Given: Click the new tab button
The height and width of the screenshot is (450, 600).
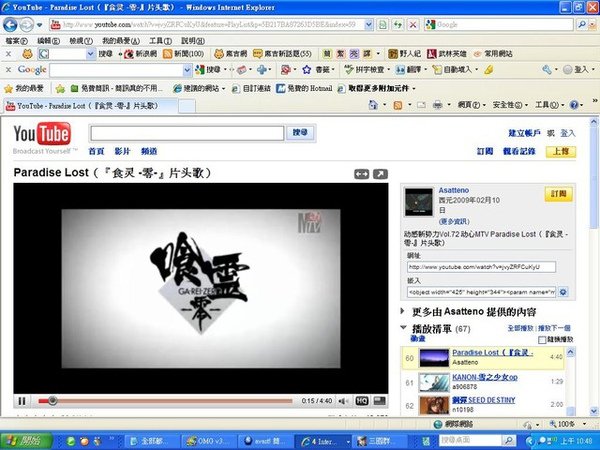Looking at the screenshot, I should coord(187,106).
